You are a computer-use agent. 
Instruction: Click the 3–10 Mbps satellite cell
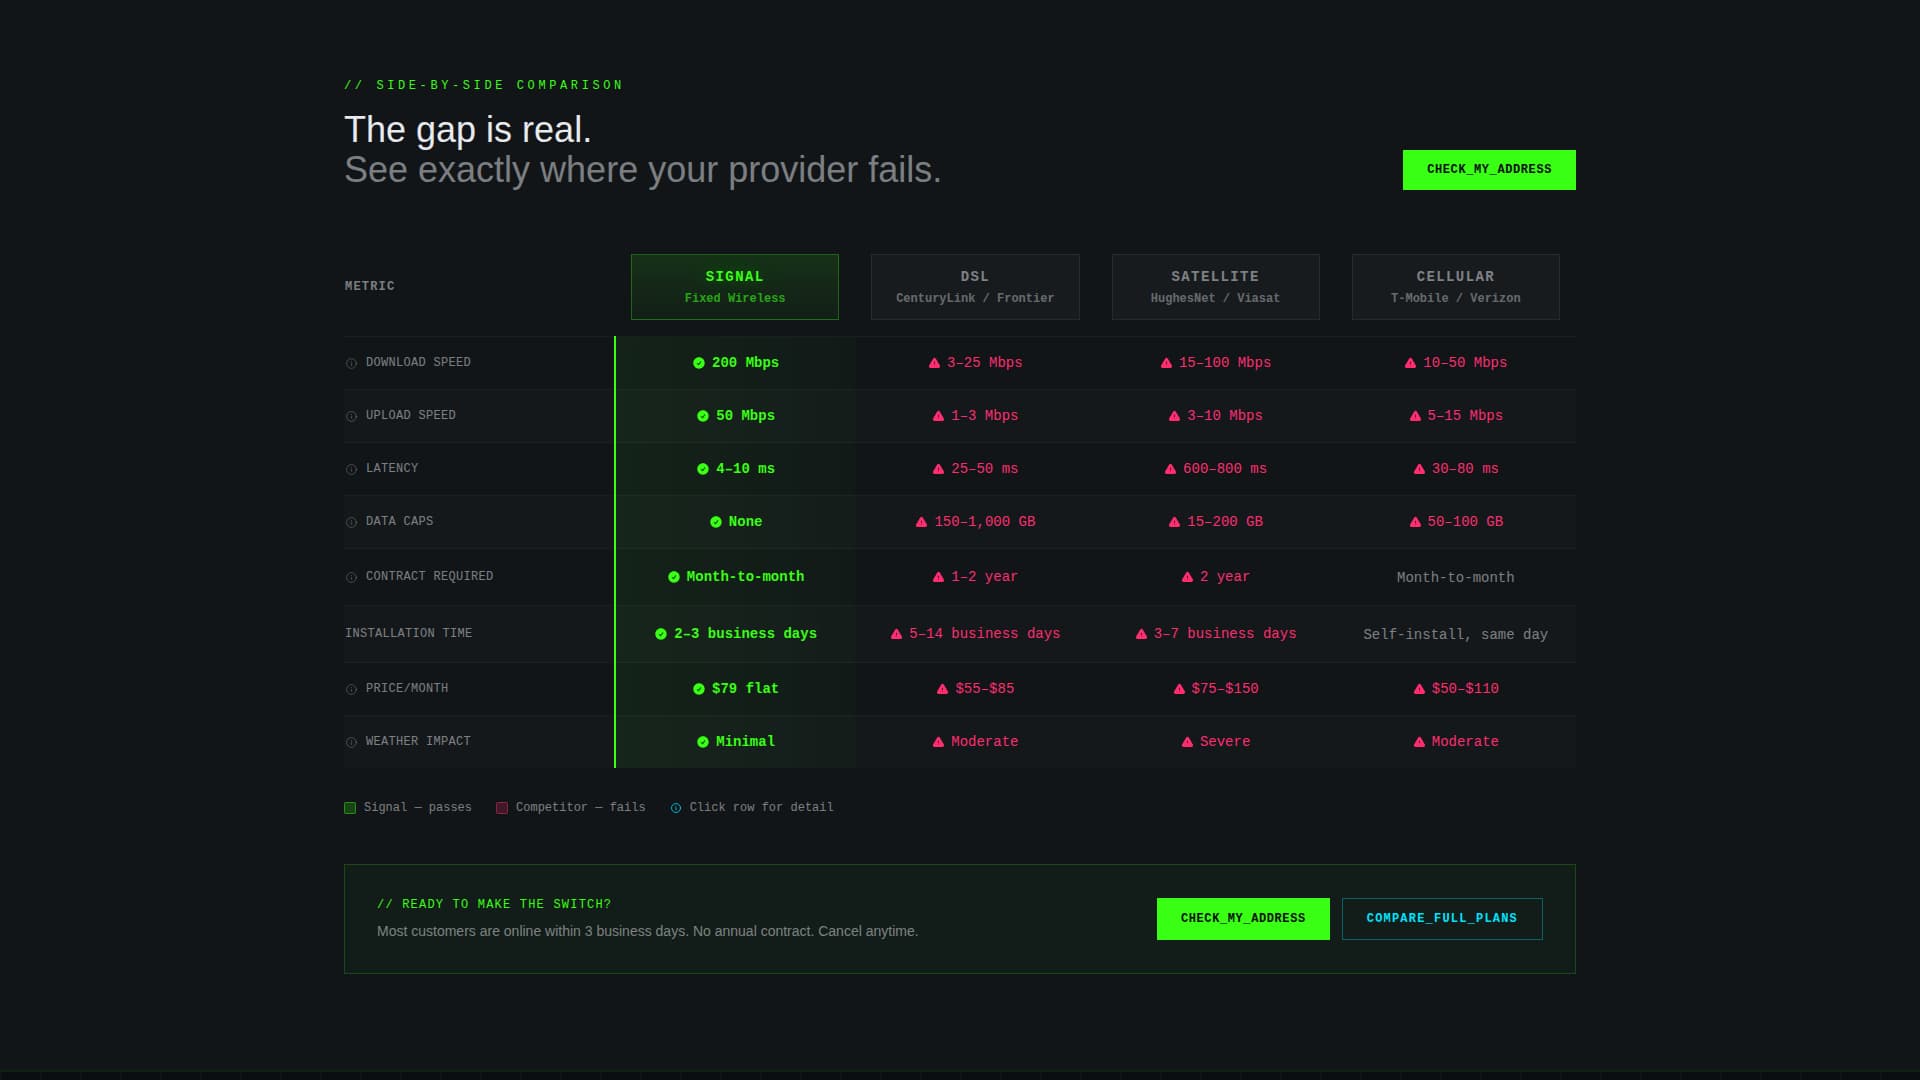point(1215,416)
